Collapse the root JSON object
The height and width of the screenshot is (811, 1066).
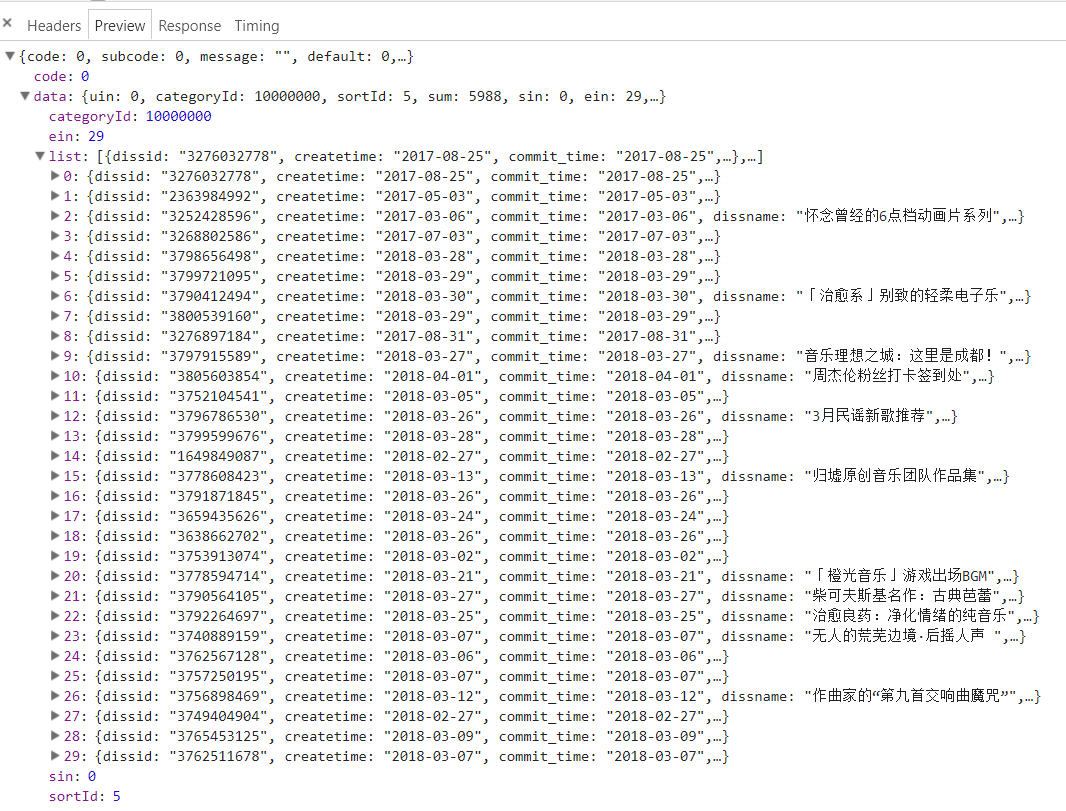click(10, 56)
